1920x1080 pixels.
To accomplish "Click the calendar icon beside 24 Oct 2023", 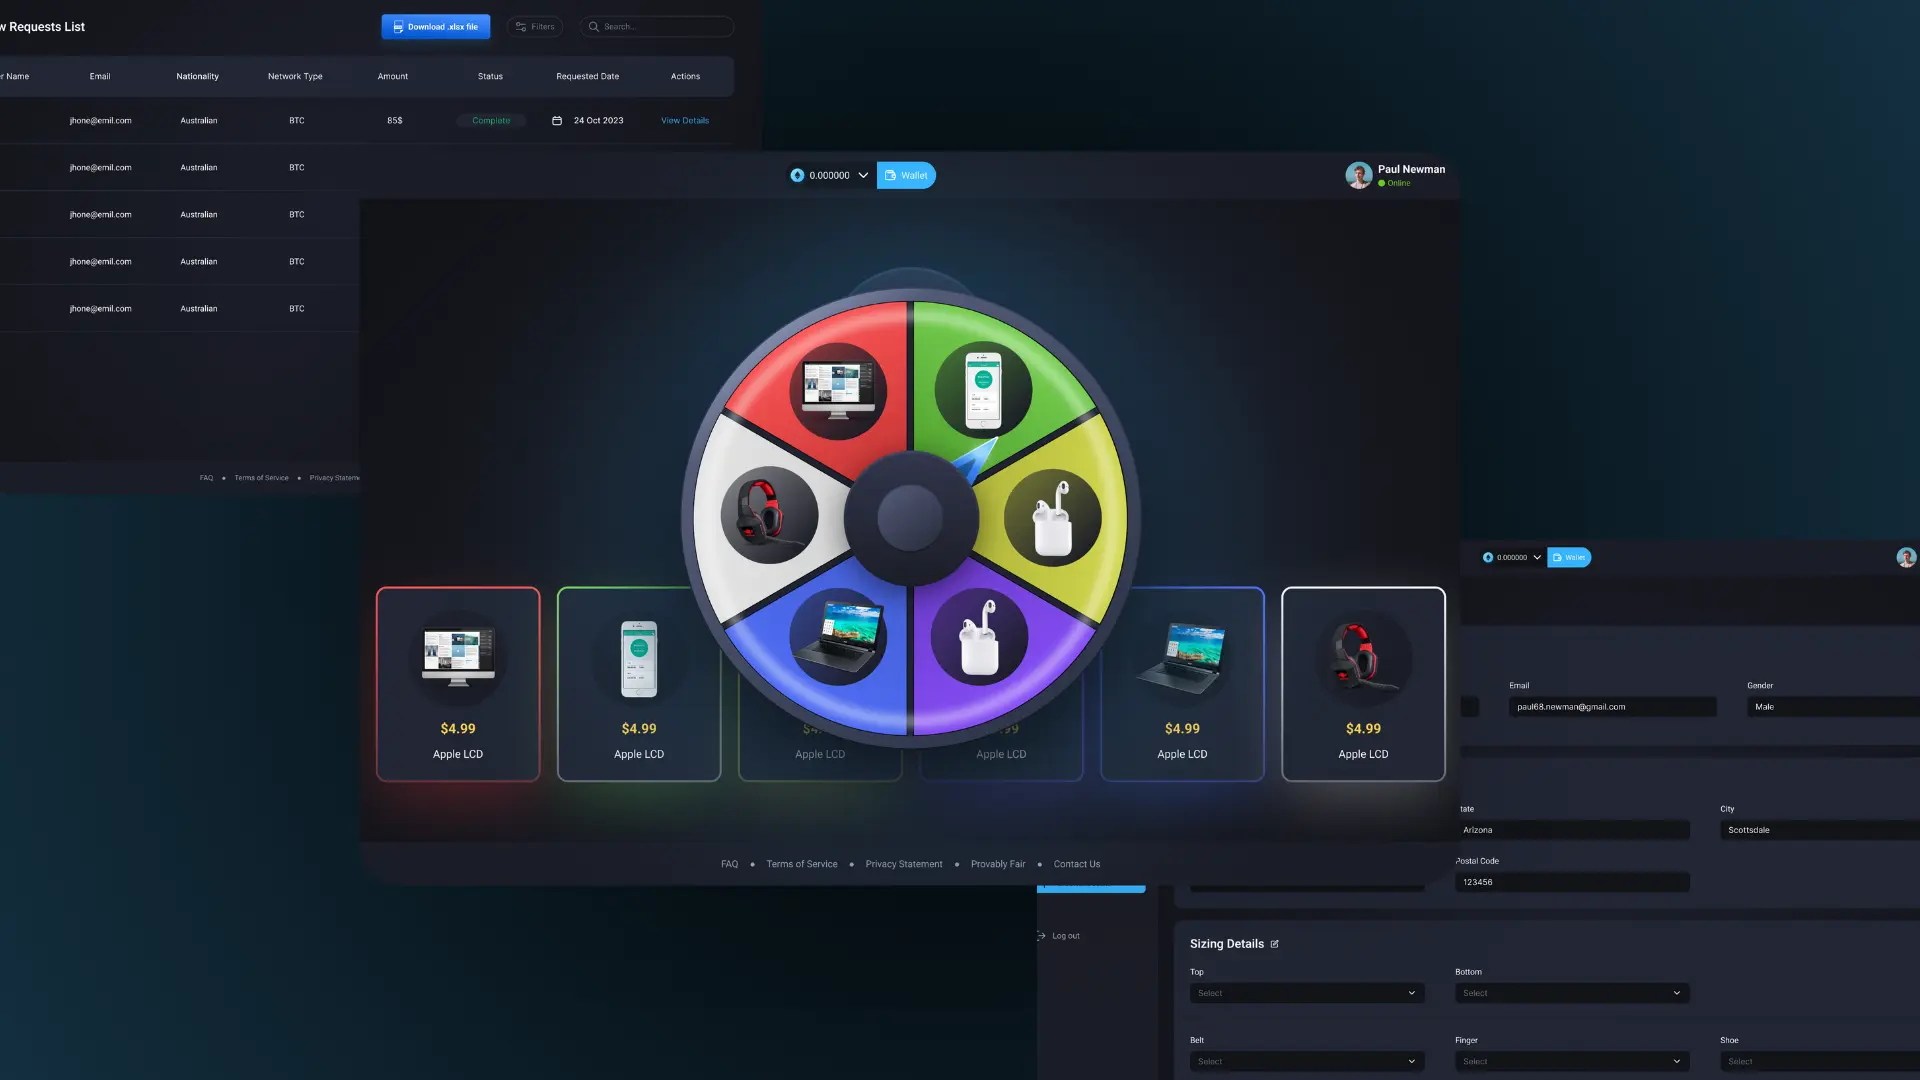I will pyautogui.click(x=557, y=121).
